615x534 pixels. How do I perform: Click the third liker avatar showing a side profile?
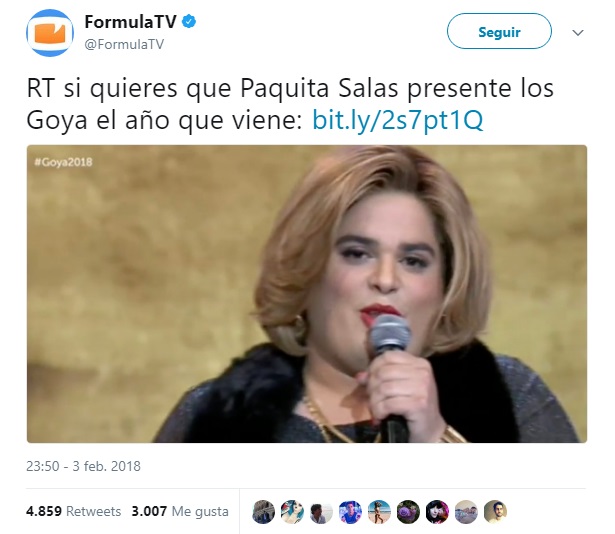click(321, 512)
